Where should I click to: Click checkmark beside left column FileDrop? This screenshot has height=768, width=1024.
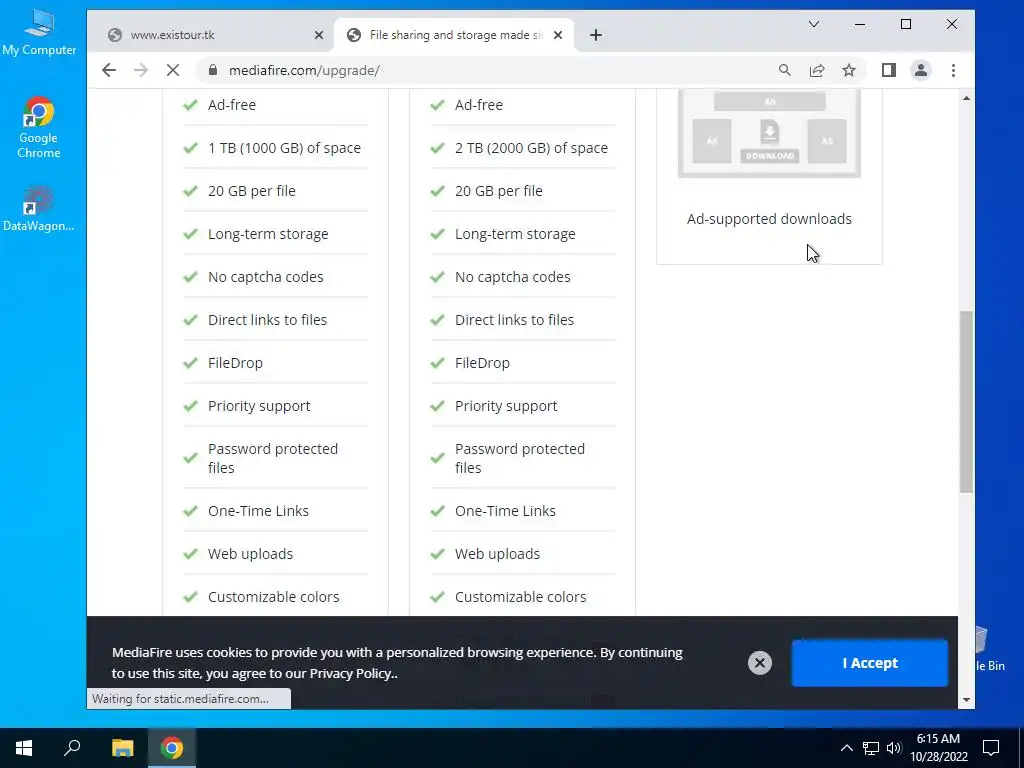(190, 363)
